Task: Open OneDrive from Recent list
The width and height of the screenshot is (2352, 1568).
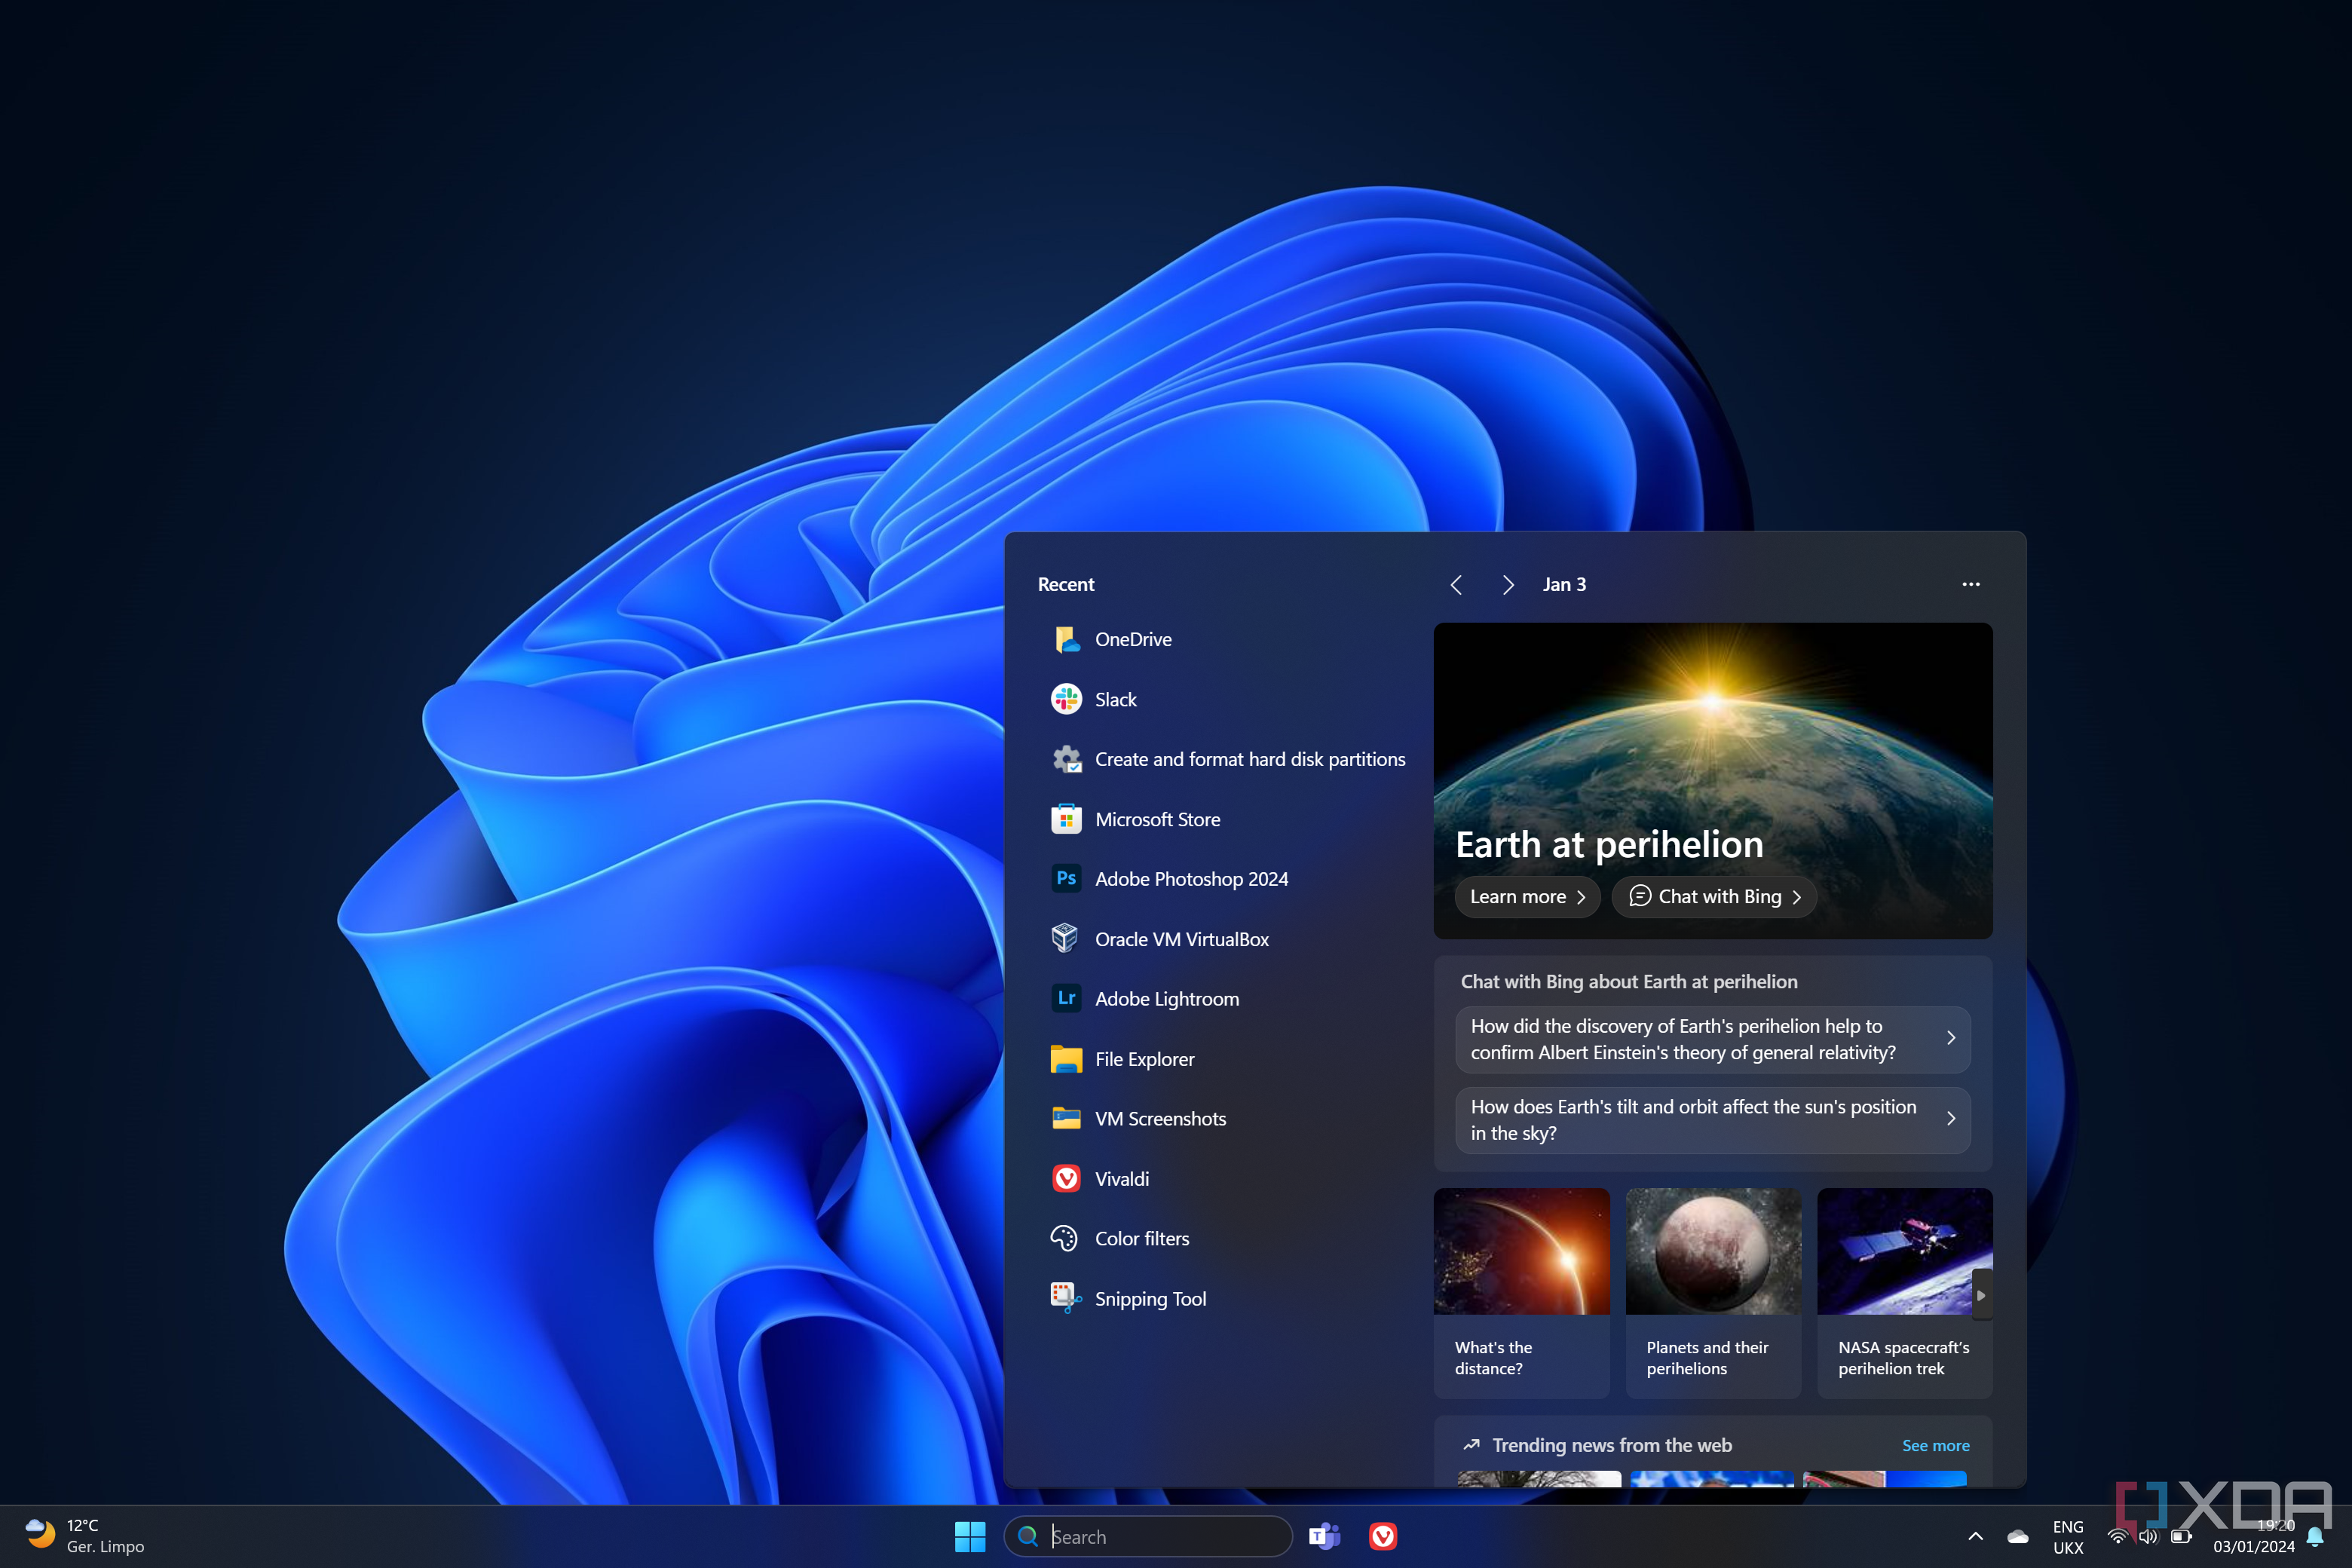Action: click(1134, 639)
